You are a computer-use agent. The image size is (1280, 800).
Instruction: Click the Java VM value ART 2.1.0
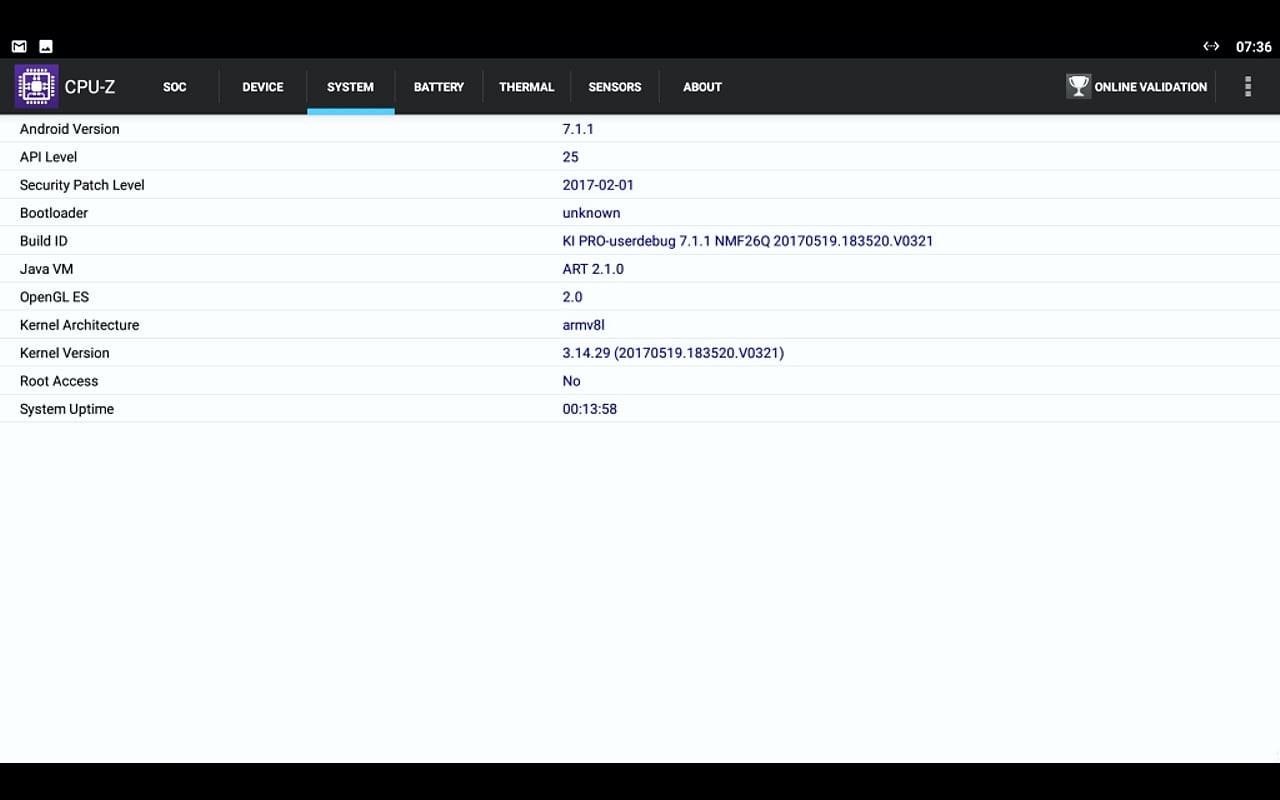pos(593,269)
